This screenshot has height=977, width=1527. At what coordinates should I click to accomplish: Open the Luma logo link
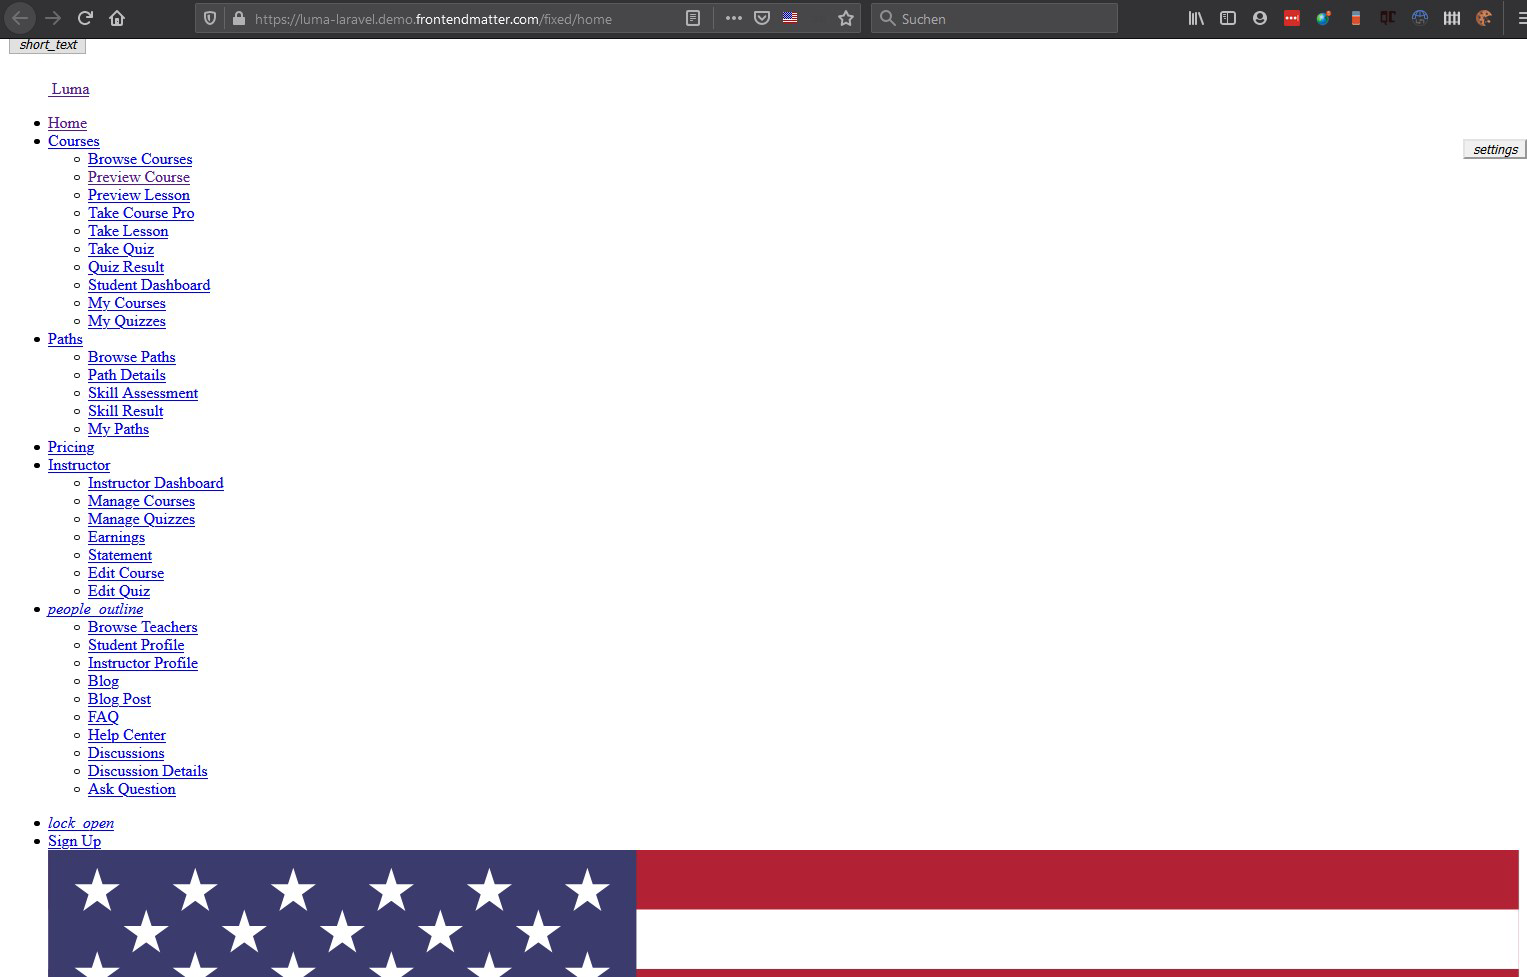pos(69,89)
